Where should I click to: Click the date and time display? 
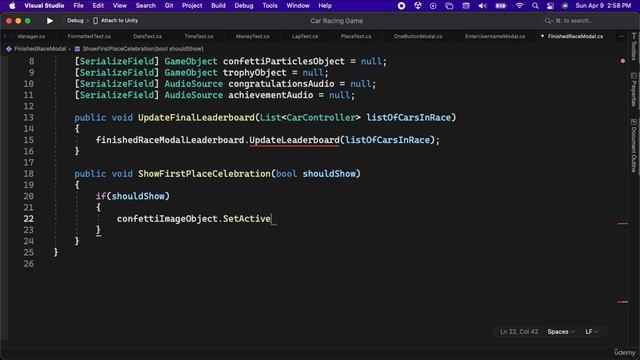[603, 6]
